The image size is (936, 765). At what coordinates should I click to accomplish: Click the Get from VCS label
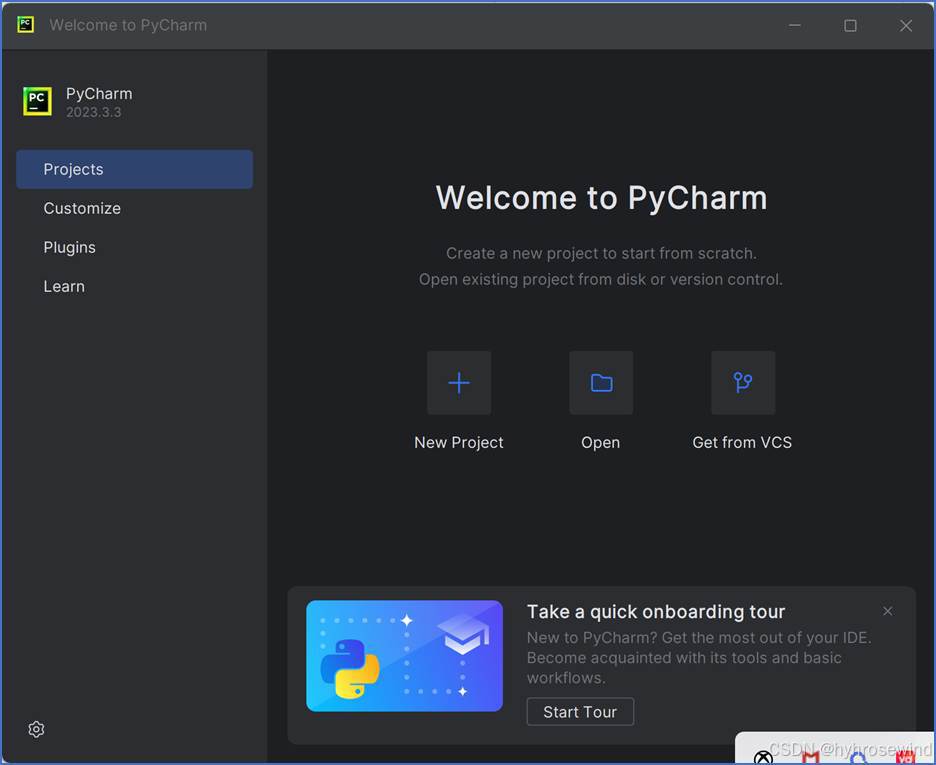(742, 443)
